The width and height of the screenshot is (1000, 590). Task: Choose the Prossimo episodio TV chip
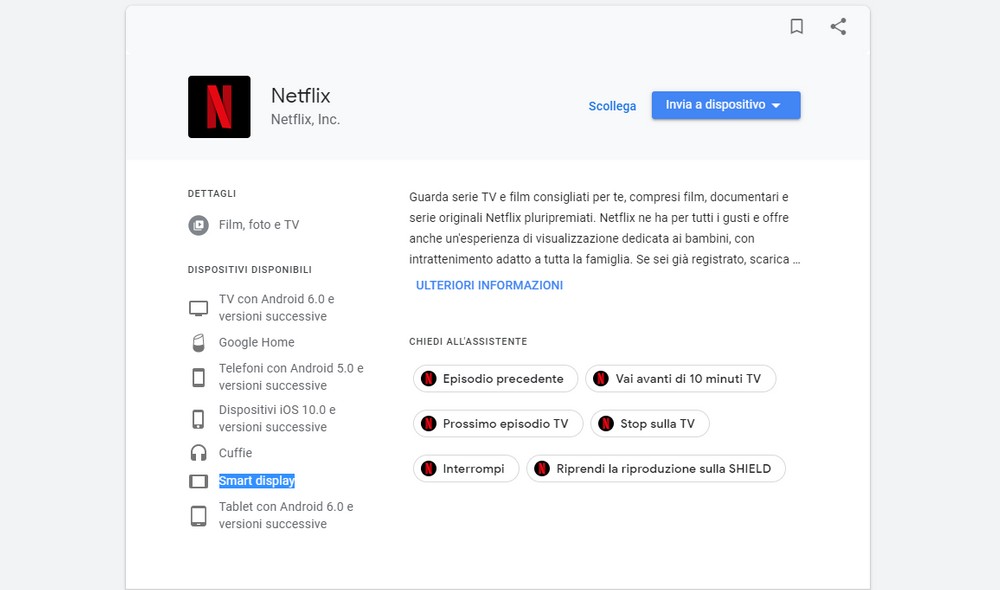point(497,424)
